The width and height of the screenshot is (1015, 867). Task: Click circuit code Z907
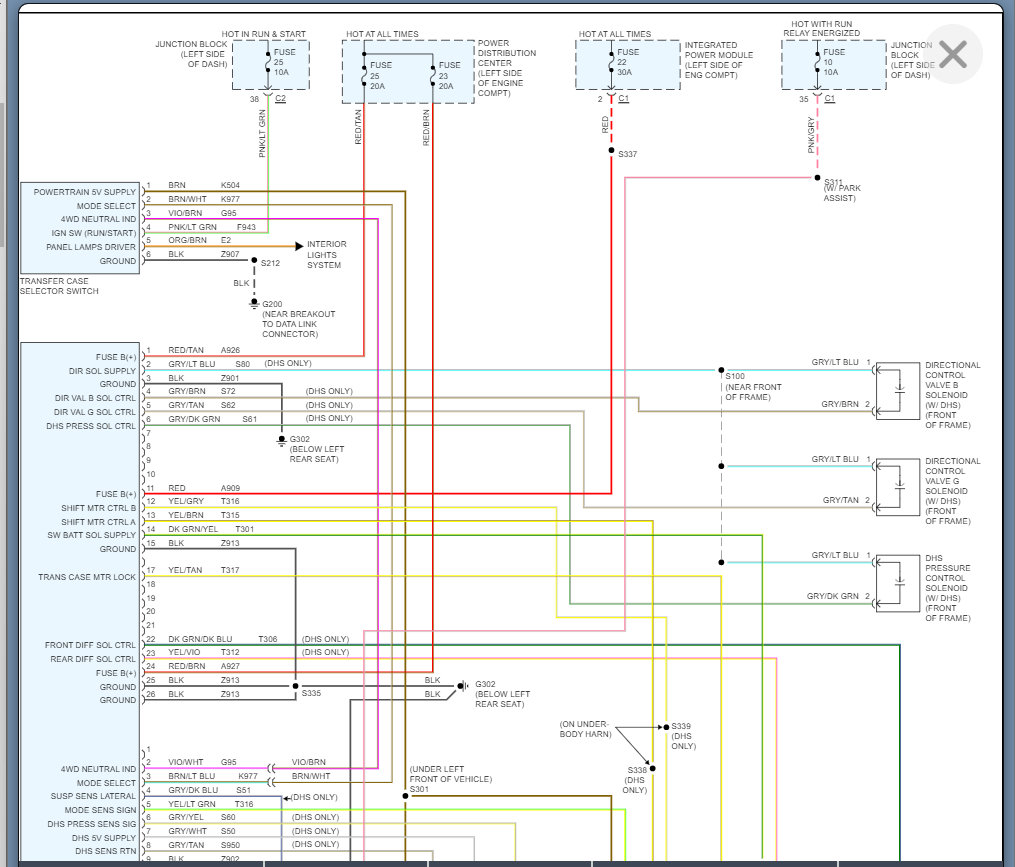coord(230,254)
